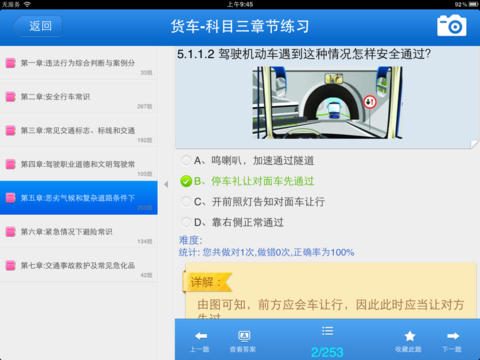Tap the camera icon in the header
This screenshot has width=480, height=360.
[x=452, y=26]
